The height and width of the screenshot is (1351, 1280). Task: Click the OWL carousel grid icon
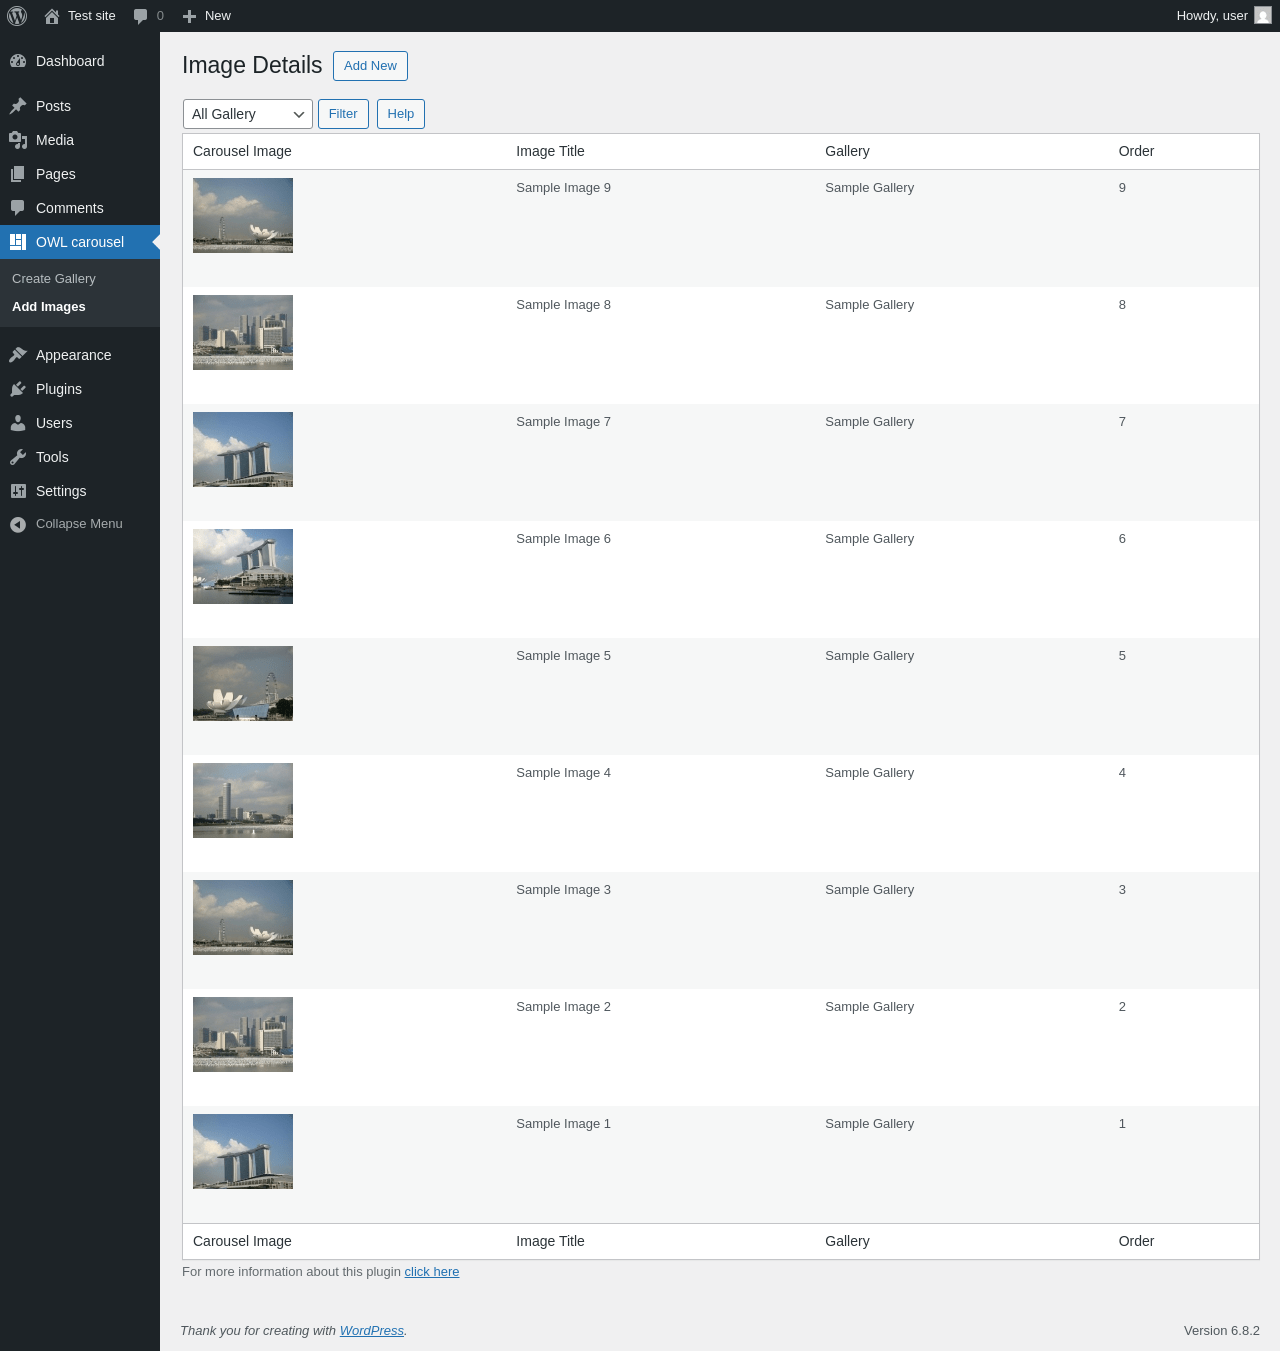(18, 242)
